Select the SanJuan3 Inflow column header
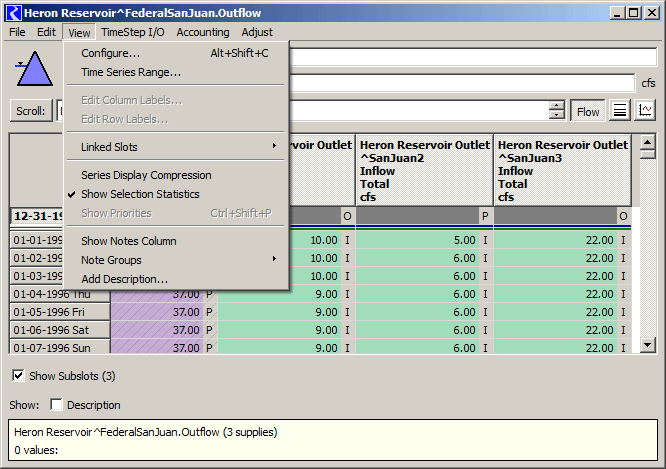The width and height of the screenshot is (666, 469). (563, 170)
